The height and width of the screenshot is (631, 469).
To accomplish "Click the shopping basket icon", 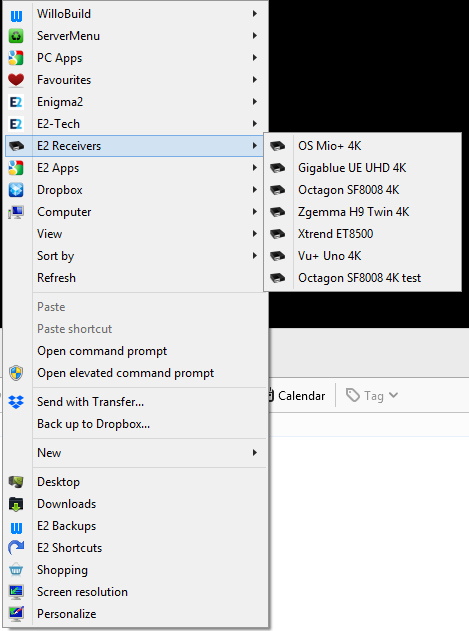I will 16,570.
